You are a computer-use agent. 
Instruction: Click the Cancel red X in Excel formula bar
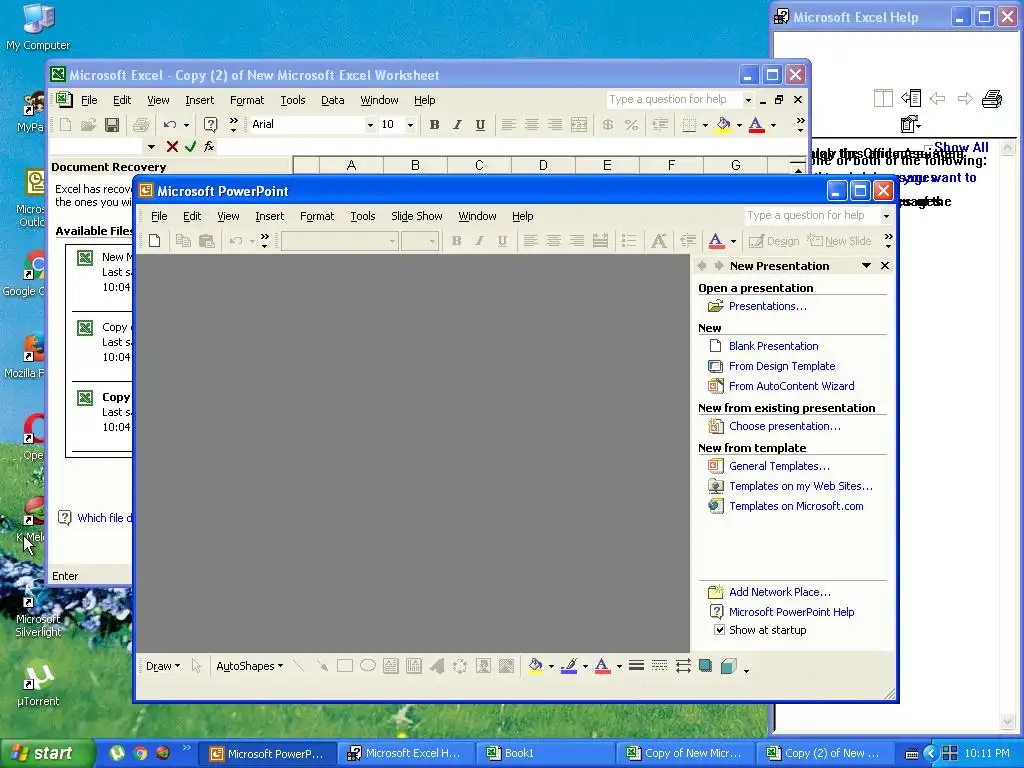click(x=172, y=147)
